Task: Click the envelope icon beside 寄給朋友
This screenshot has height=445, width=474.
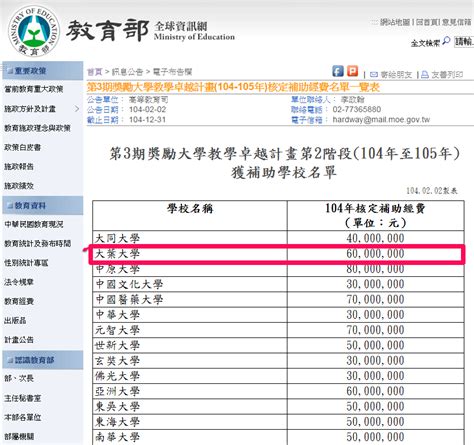Action: coord(374,75)
